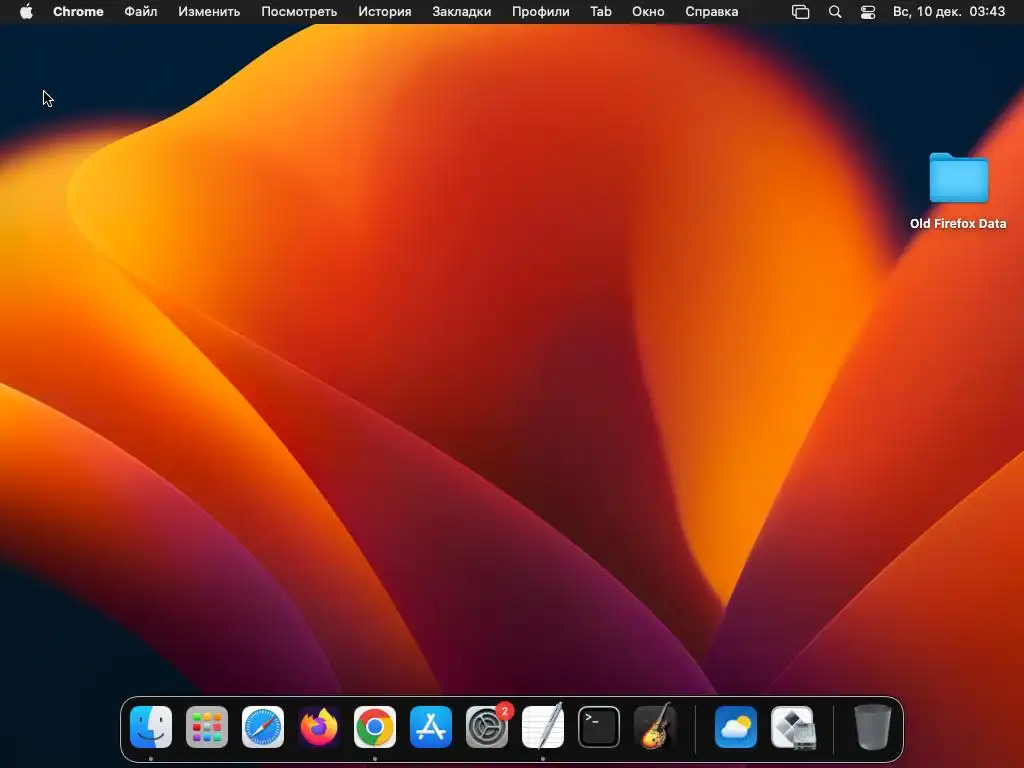Screen dimensions: 1024x768
Task: Open the Файл menu
Action: click(x=140, y=12)
